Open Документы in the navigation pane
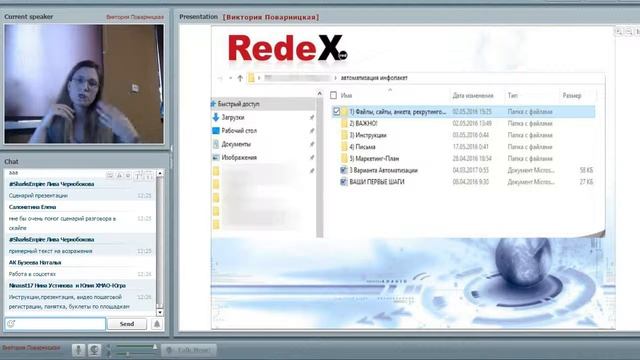This screenshot has height=360, width=640. pyautogui.click(x=236, y=144)
